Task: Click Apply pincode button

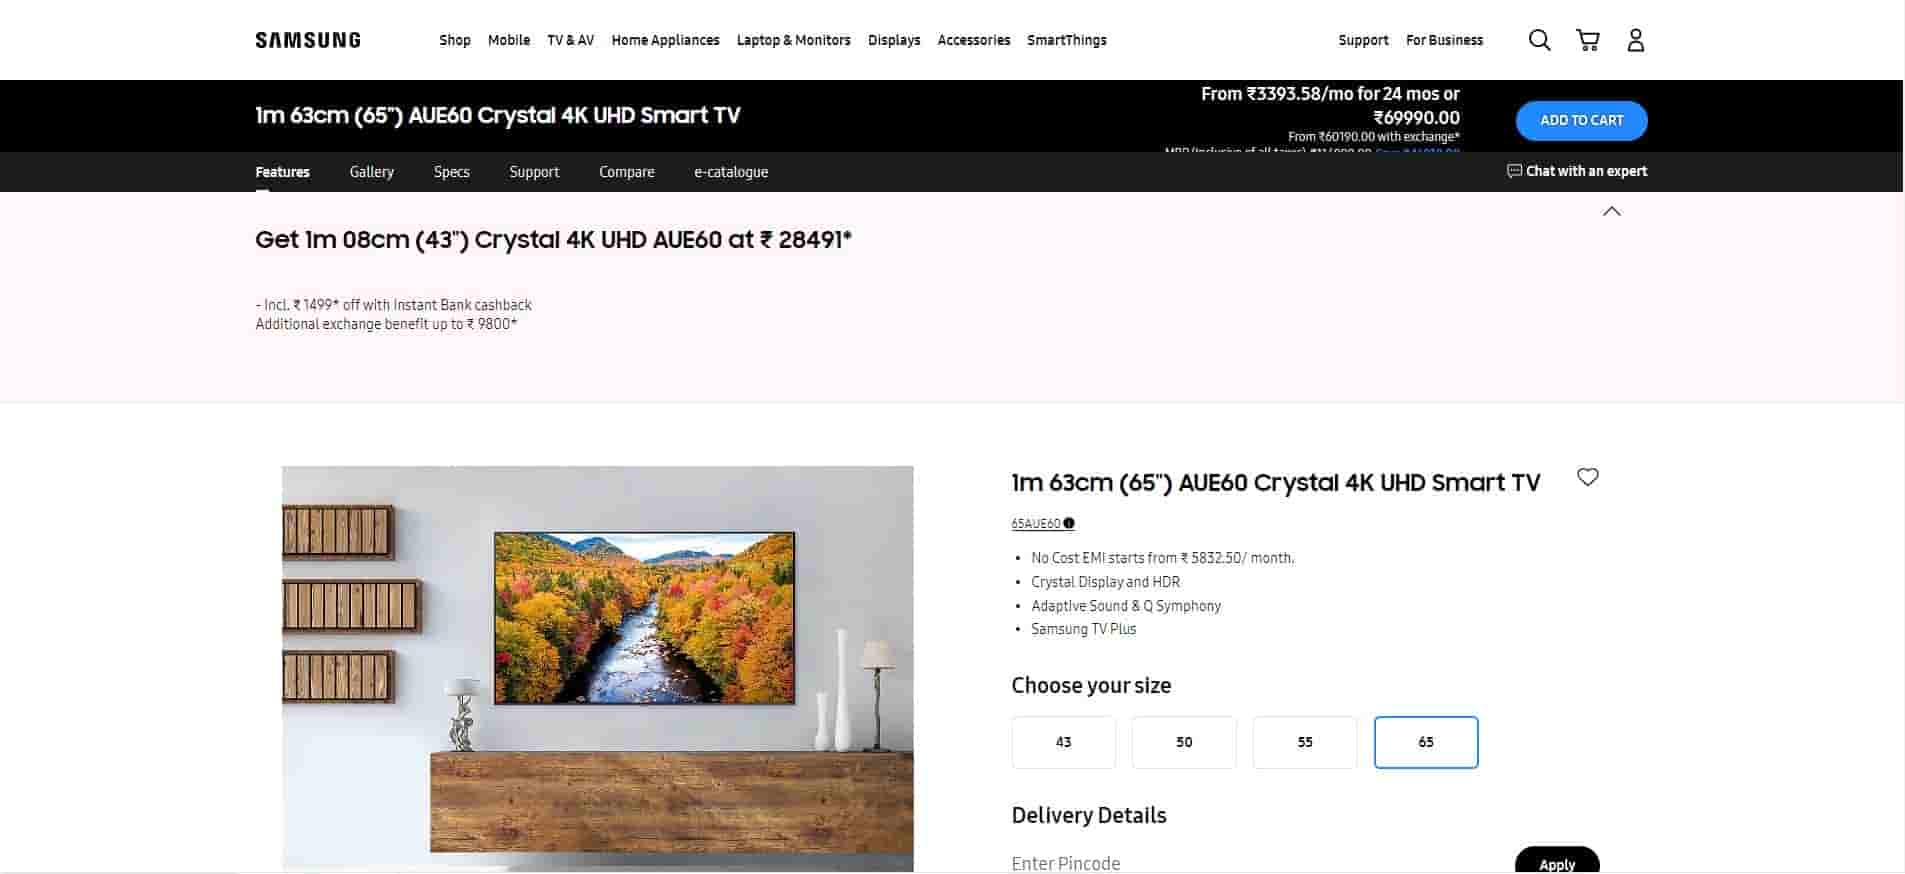Action: pos(1557,862)
